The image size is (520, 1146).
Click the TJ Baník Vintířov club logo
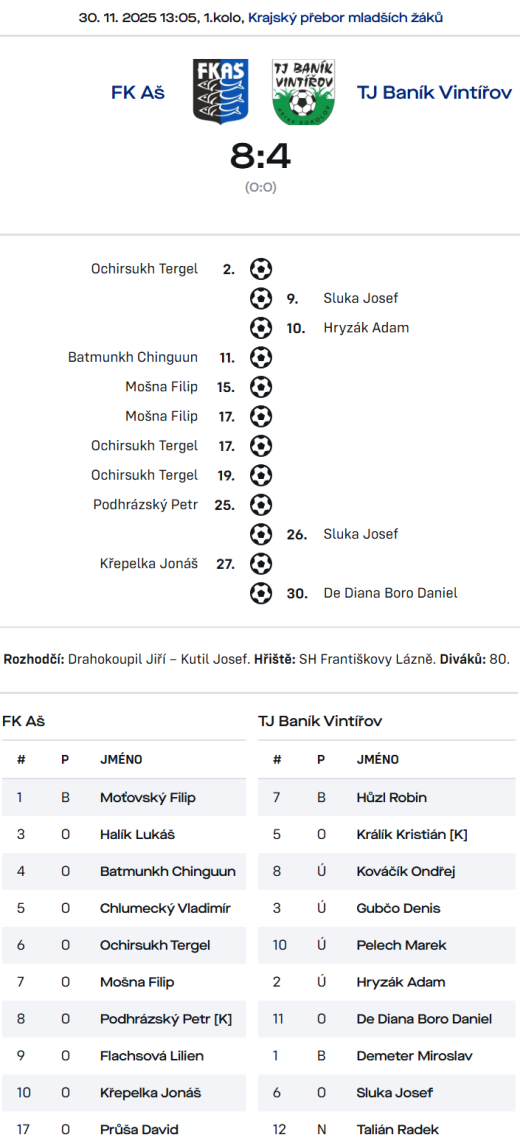303,92
